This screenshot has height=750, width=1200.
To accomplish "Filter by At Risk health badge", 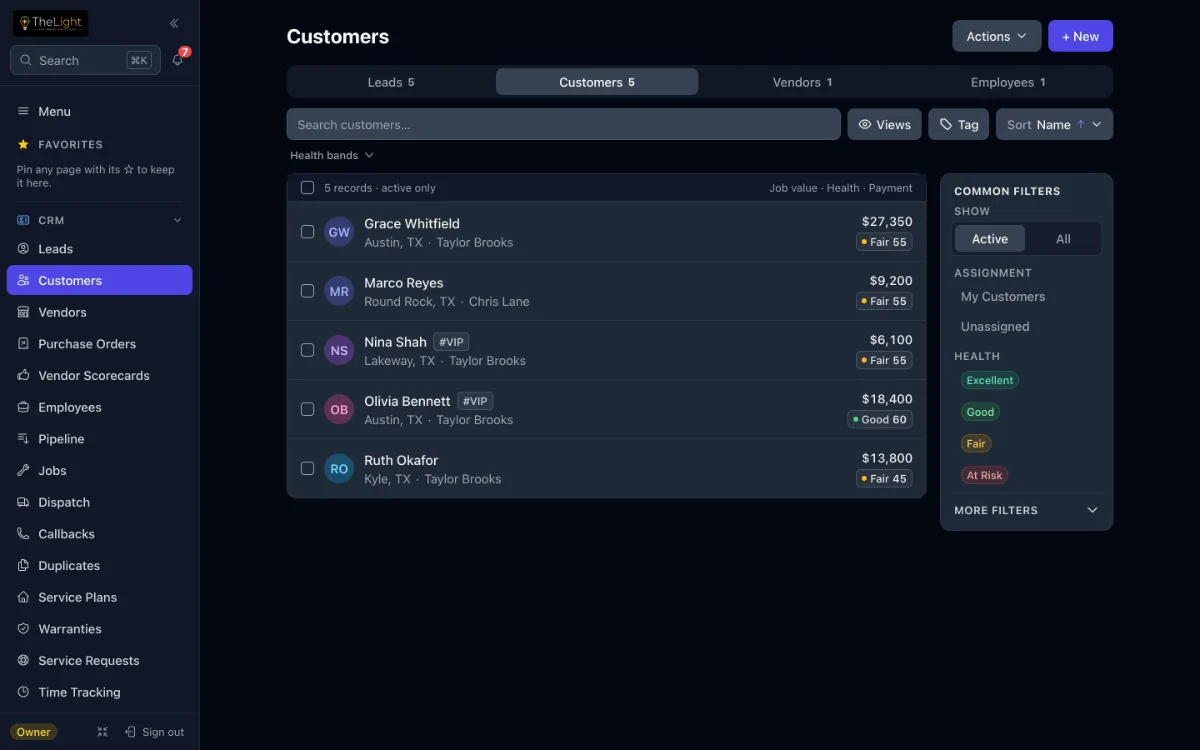I will click(x=984, y=476).
